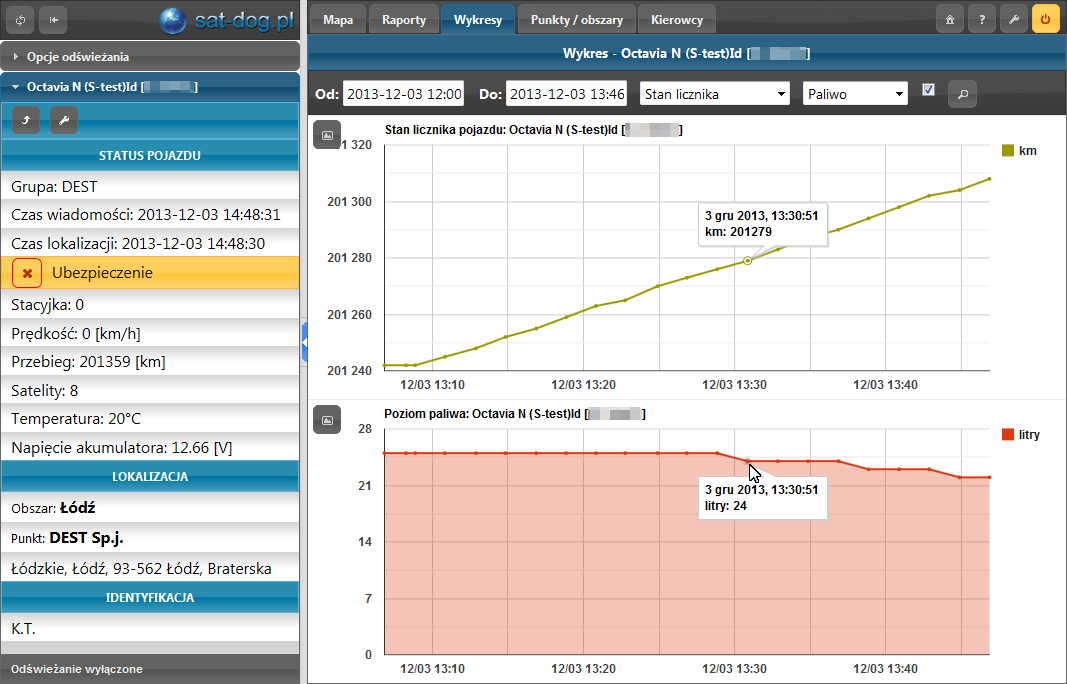This screenshot has height=684, width=1067.
Task: Click the red litry legend color swatch
Action: pyautogui.click(x=1007, y=435)
